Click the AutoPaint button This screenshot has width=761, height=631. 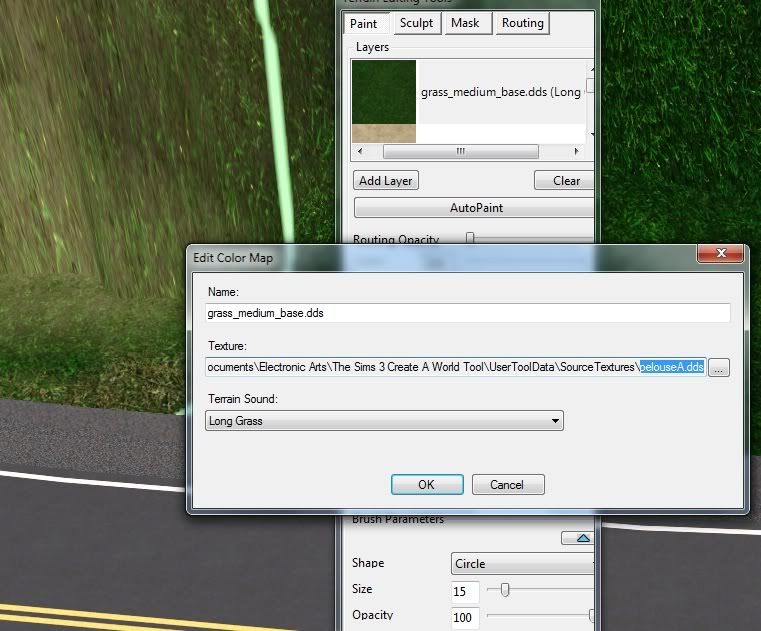coord(475,208)
